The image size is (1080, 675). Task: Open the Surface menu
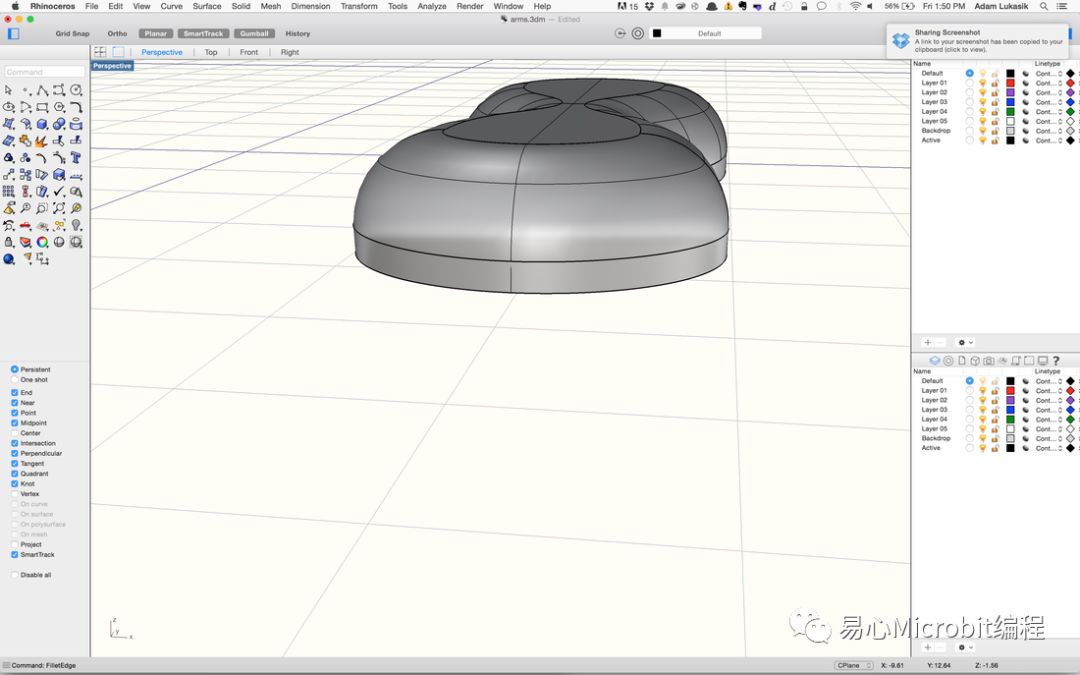coord(207,6)
